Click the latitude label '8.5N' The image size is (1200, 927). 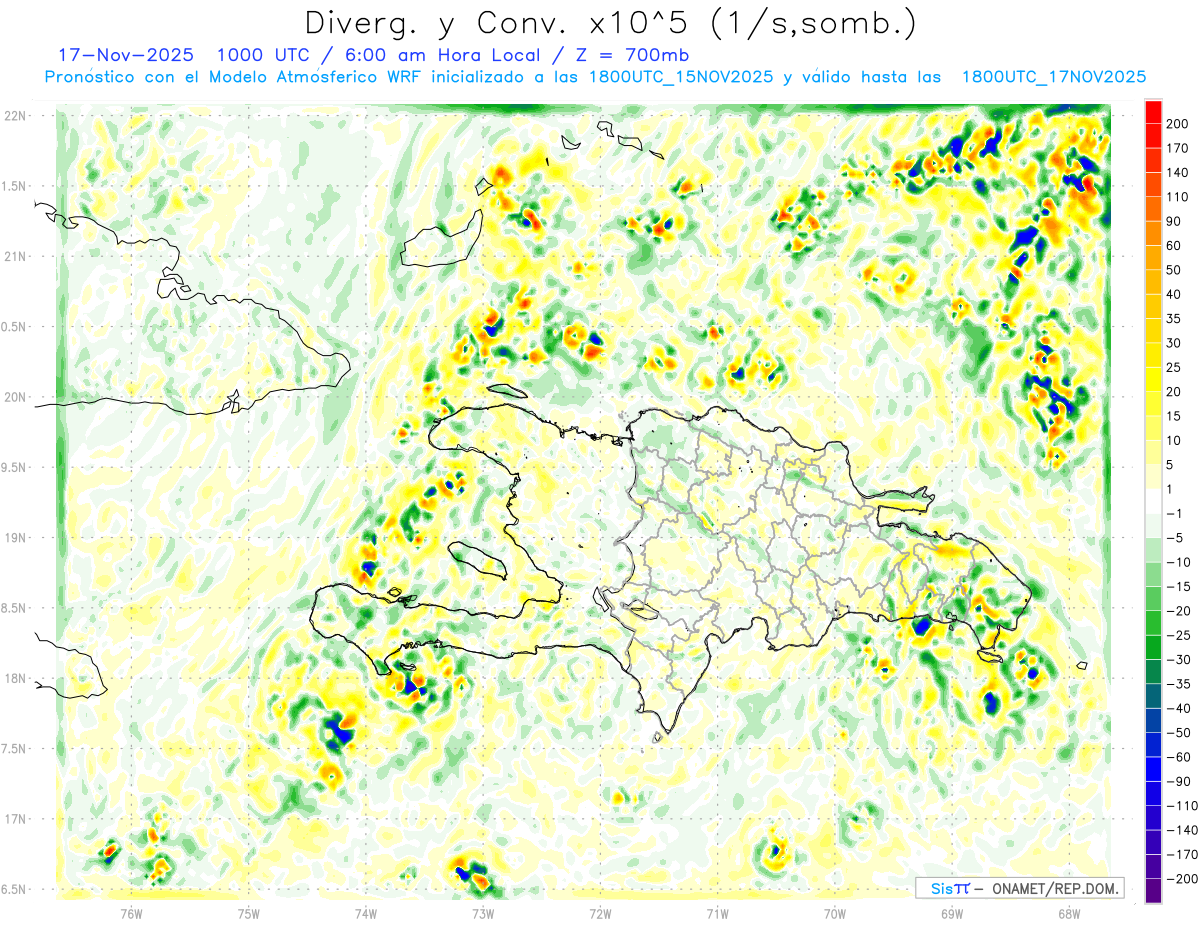coord(15,609)
